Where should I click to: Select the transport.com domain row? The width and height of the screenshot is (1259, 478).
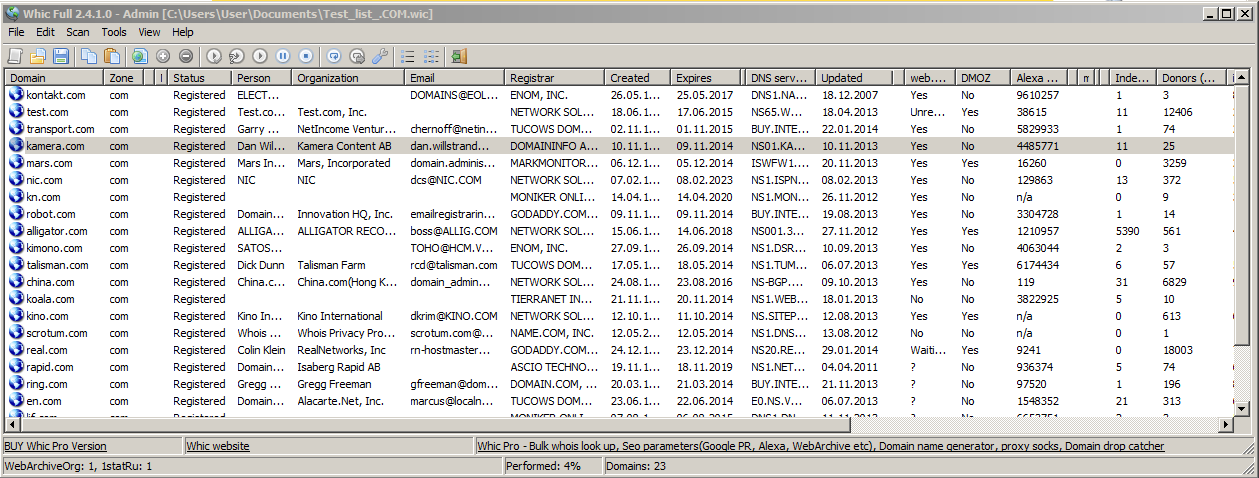617,129
